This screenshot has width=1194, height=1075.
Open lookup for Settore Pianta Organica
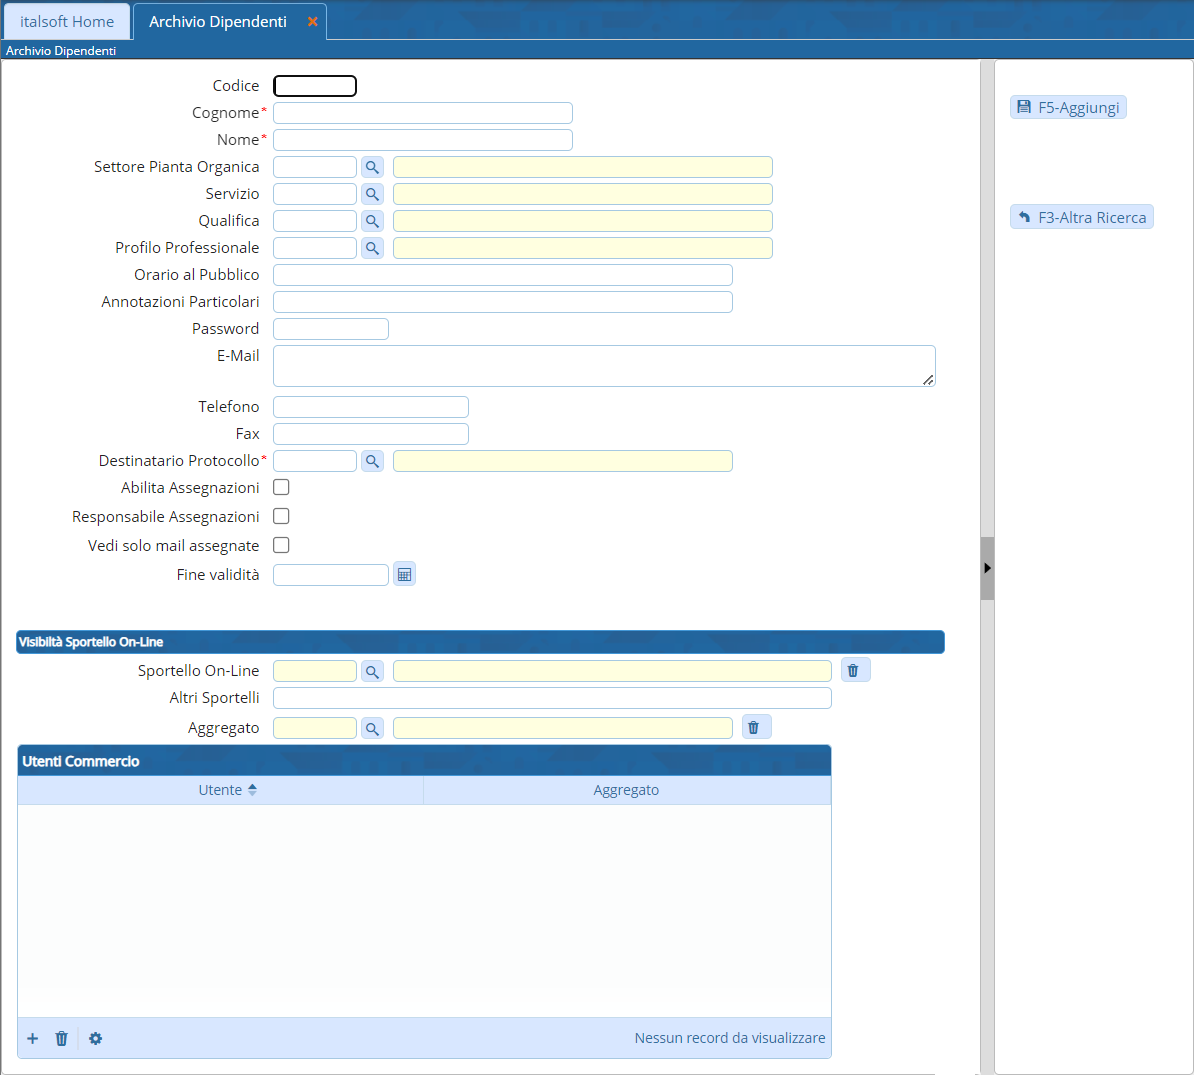click(x=372, y=167)
